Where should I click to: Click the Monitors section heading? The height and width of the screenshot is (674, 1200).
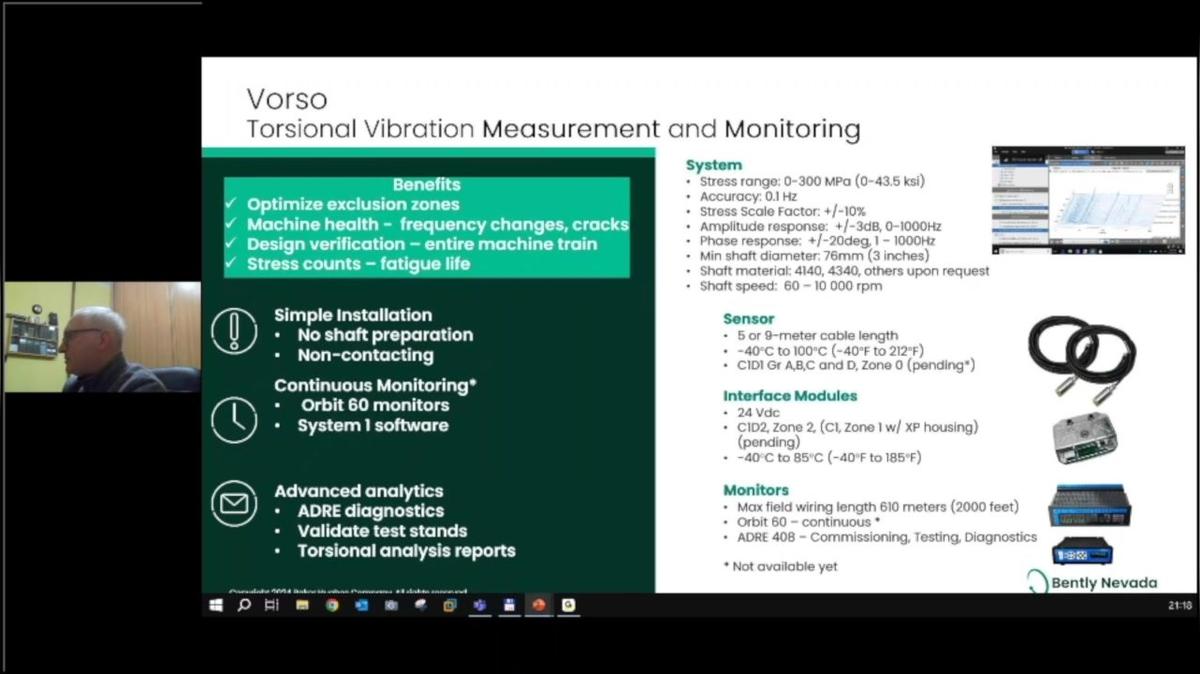[x=756, y=490]
